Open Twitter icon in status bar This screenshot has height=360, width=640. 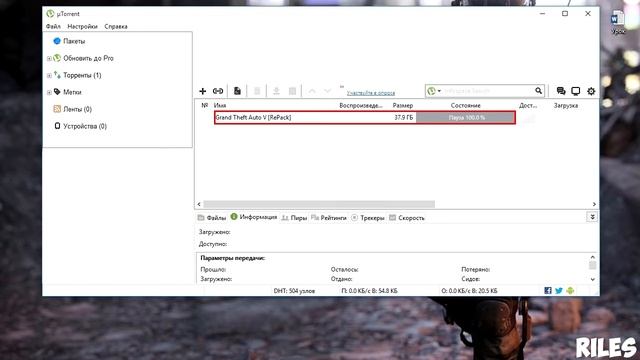[559, 291]
